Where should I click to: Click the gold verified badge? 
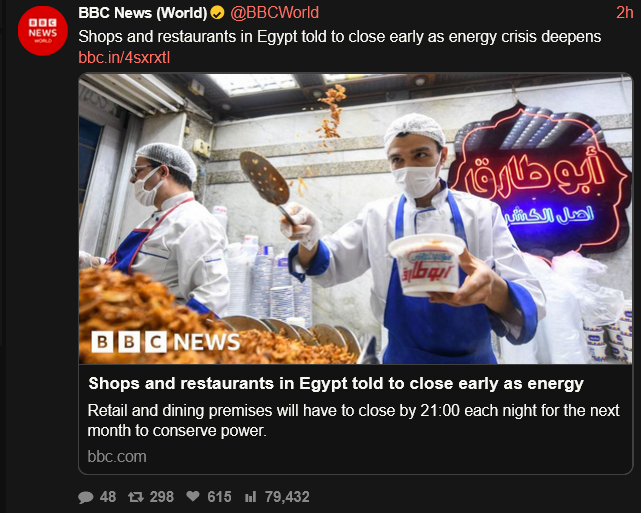[217, 13]
